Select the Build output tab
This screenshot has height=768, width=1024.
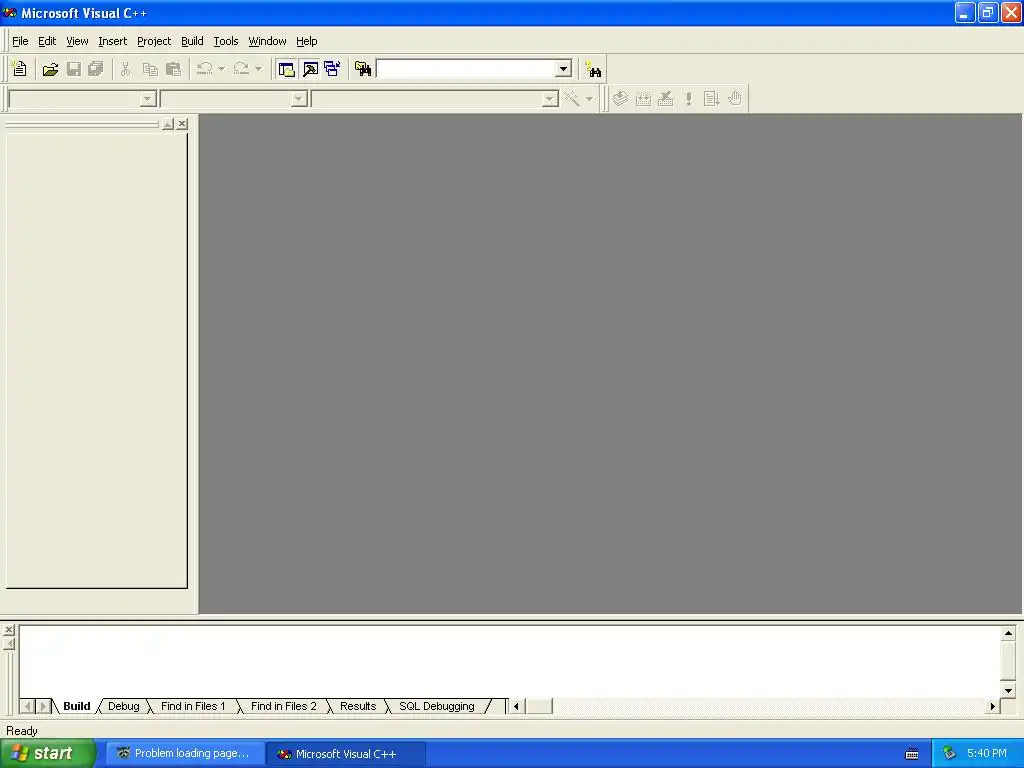76,706
